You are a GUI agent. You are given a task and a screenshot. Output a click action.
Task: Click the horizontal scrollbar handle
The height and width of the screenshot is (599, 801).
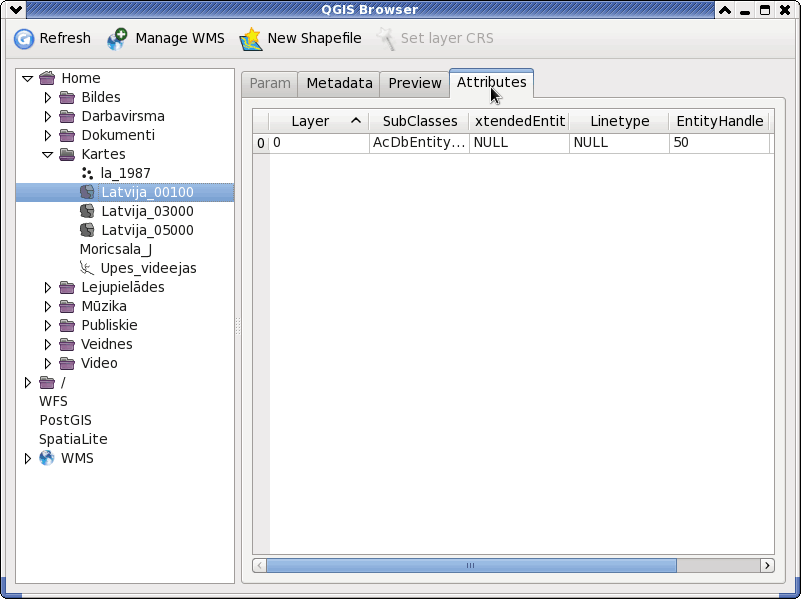tap(471, 565)
